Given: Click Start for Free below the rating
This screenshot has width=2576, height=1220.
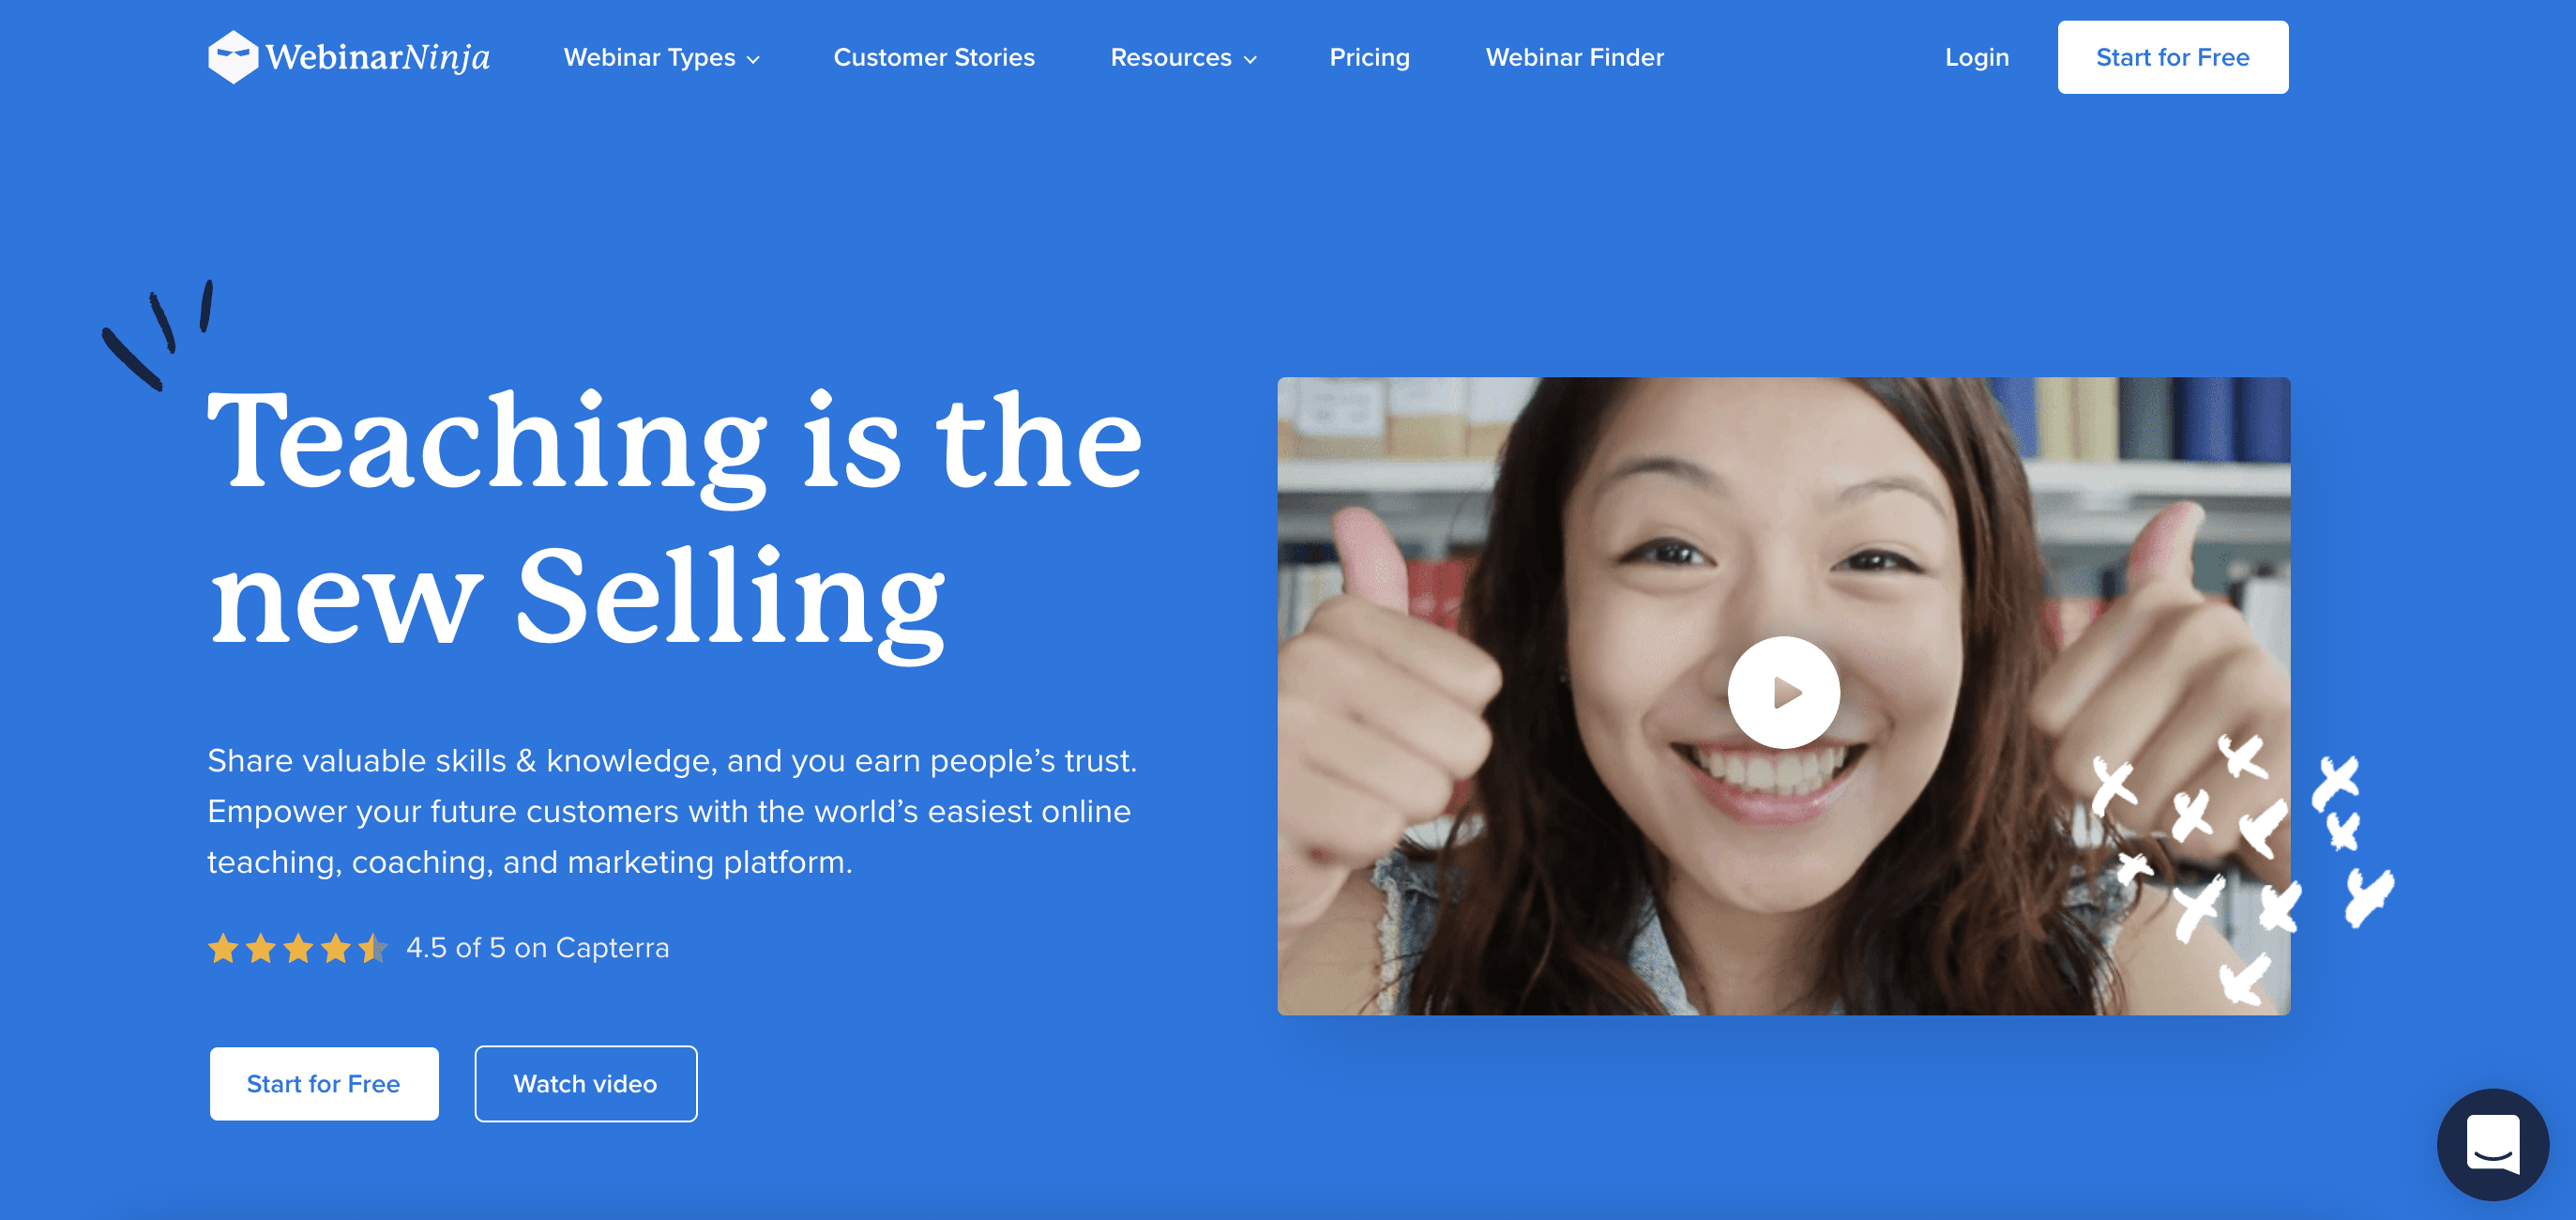Looking at the screenshot, I should [x=324, y=1083].
